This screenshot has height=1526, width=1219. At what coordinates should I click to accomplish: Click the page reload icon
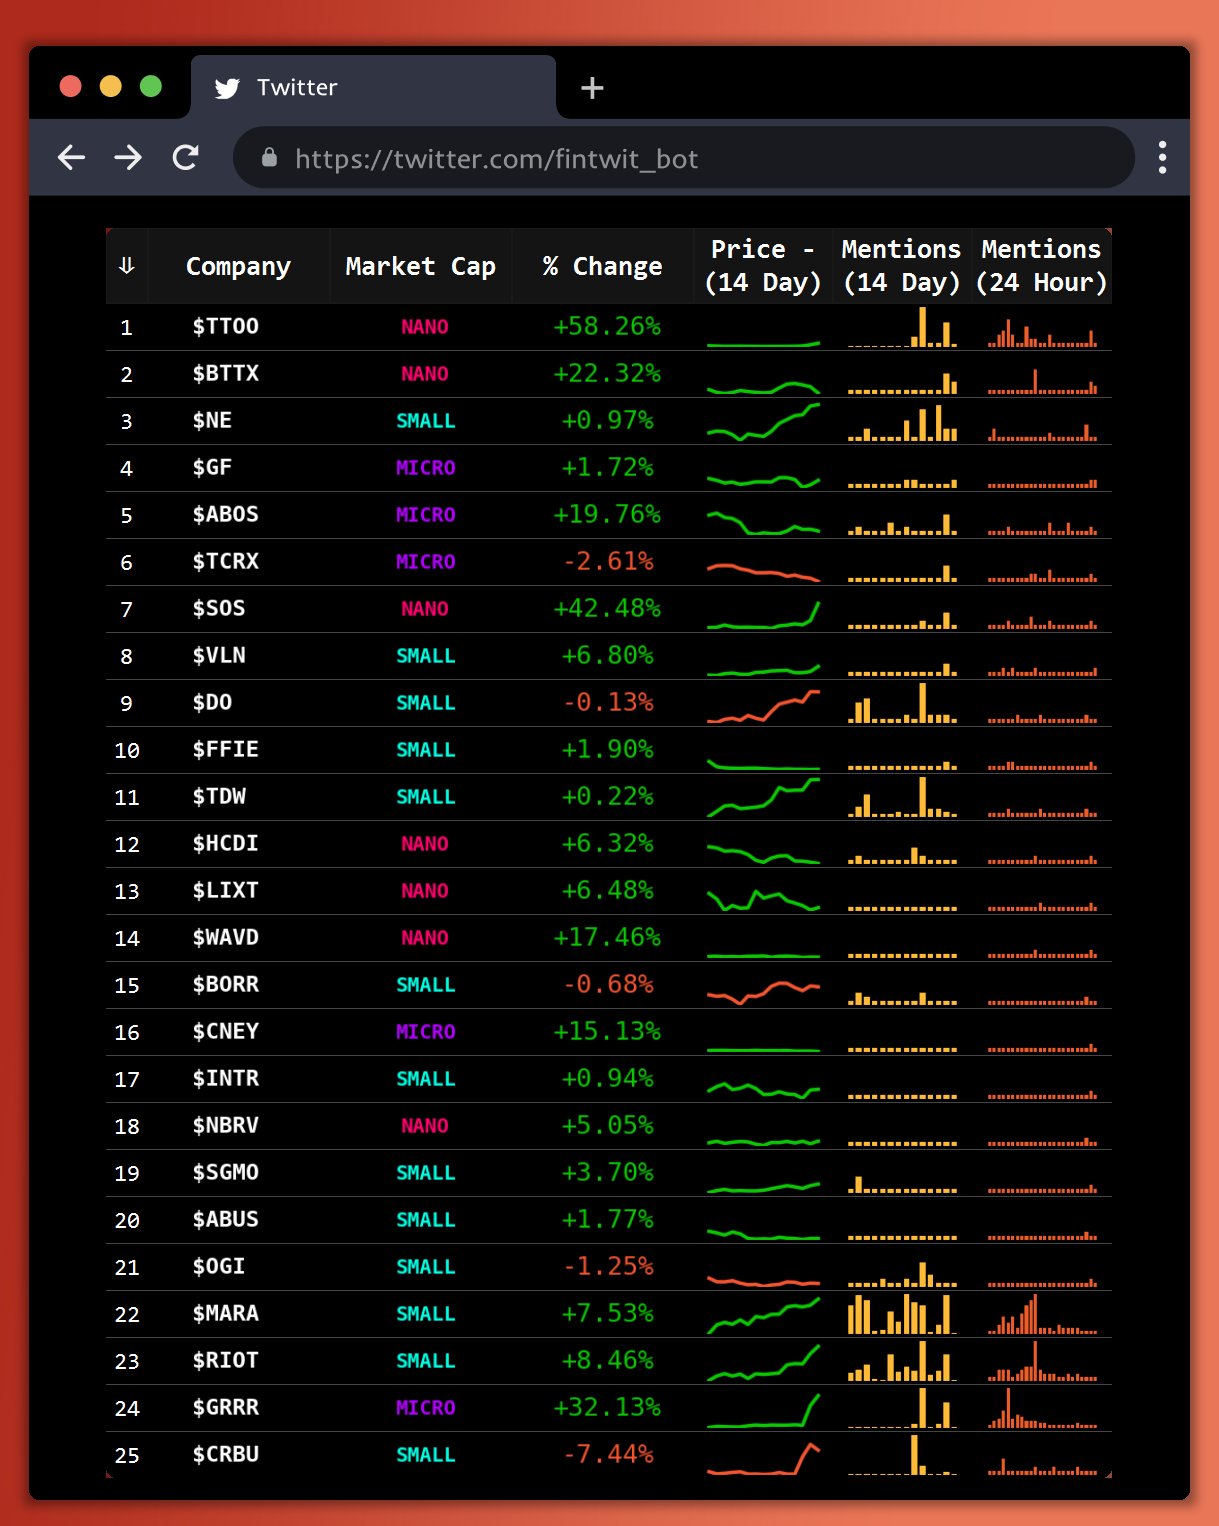[186, 157]
